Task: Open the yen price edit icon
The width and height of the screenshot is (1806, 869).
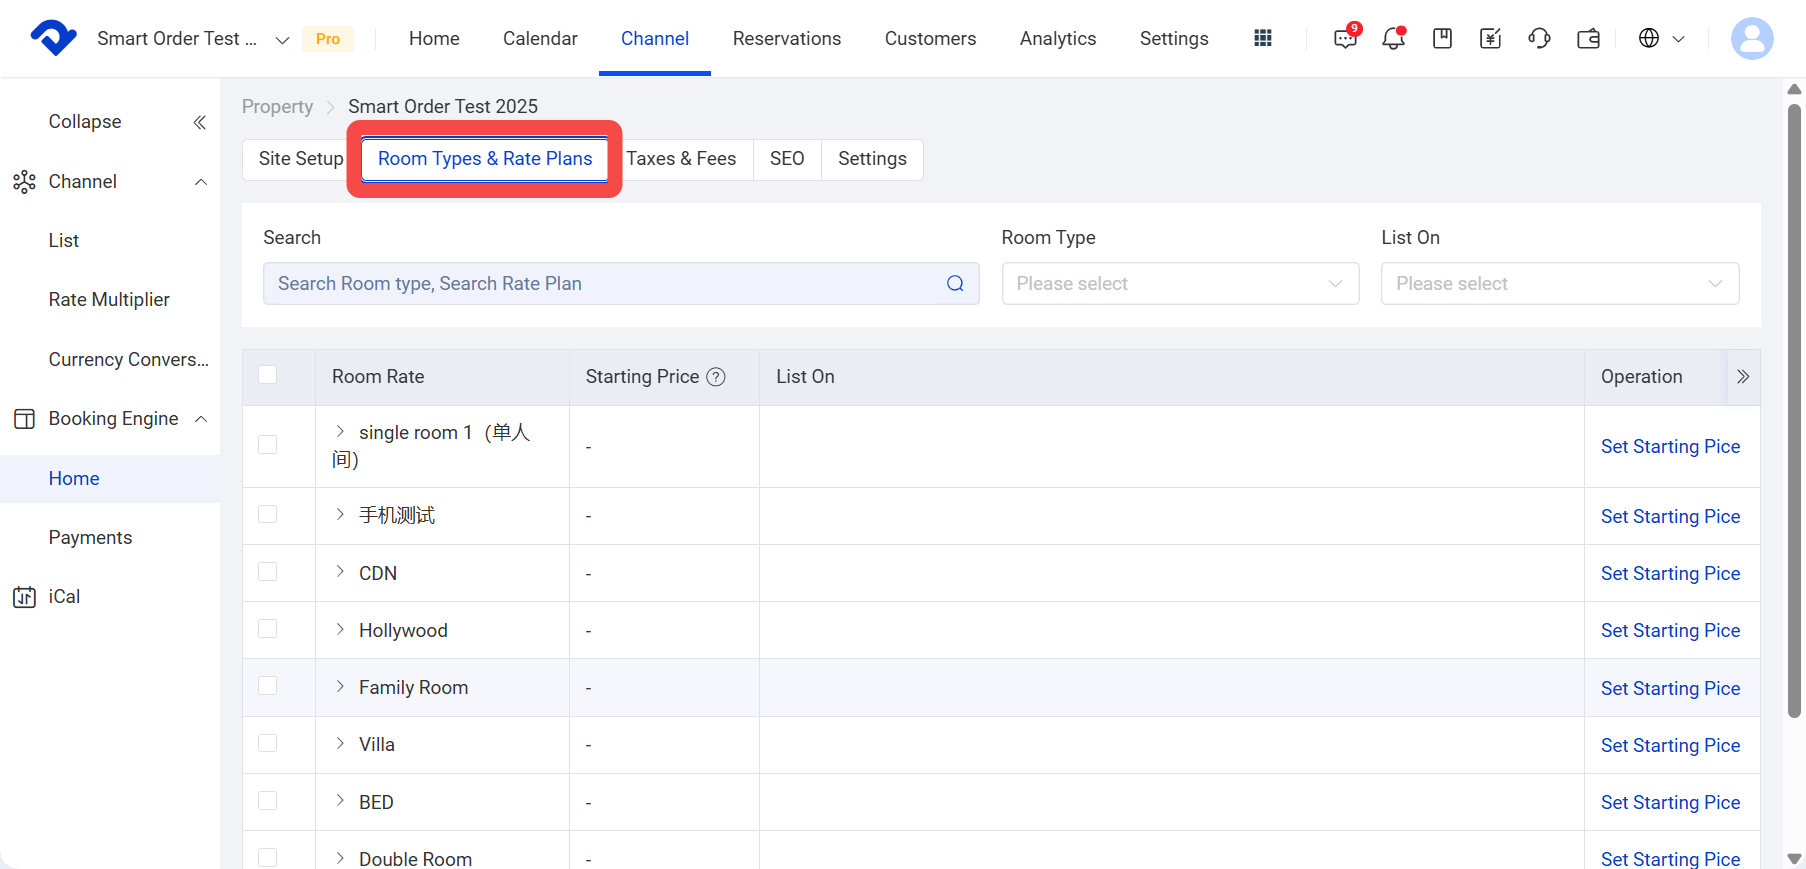Action: [x=1491, y=38]
